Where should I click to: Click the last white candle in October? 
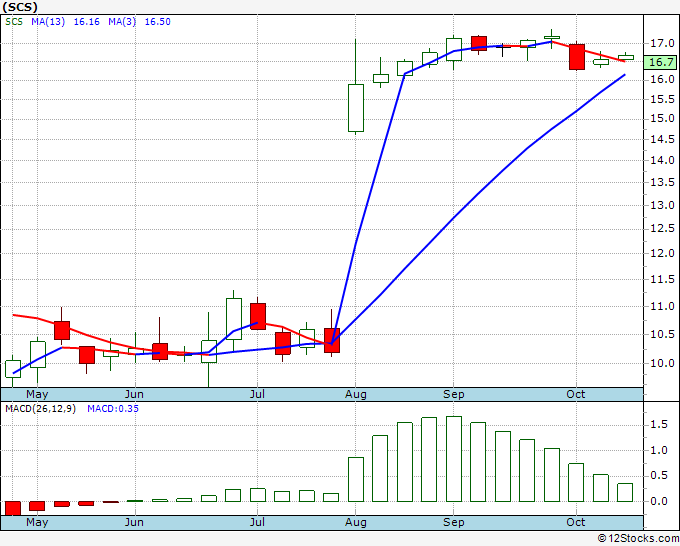pyautogui.click(x=626, y=57)
